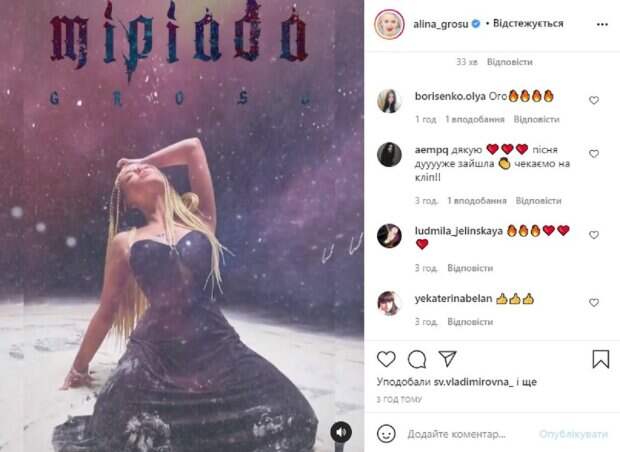Save post with the bookmark icon

pos(600,359)
